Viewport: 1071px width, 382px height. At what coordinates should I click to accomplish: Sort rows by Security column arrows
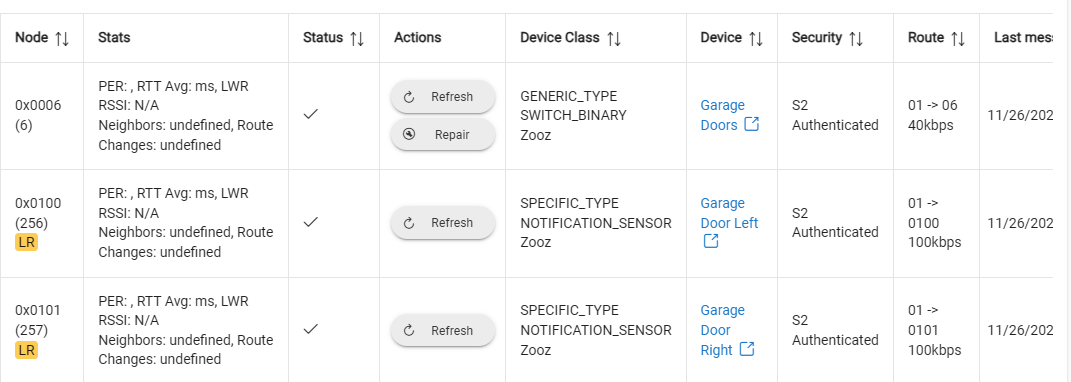pyautogui.click(x=856, y=38)
